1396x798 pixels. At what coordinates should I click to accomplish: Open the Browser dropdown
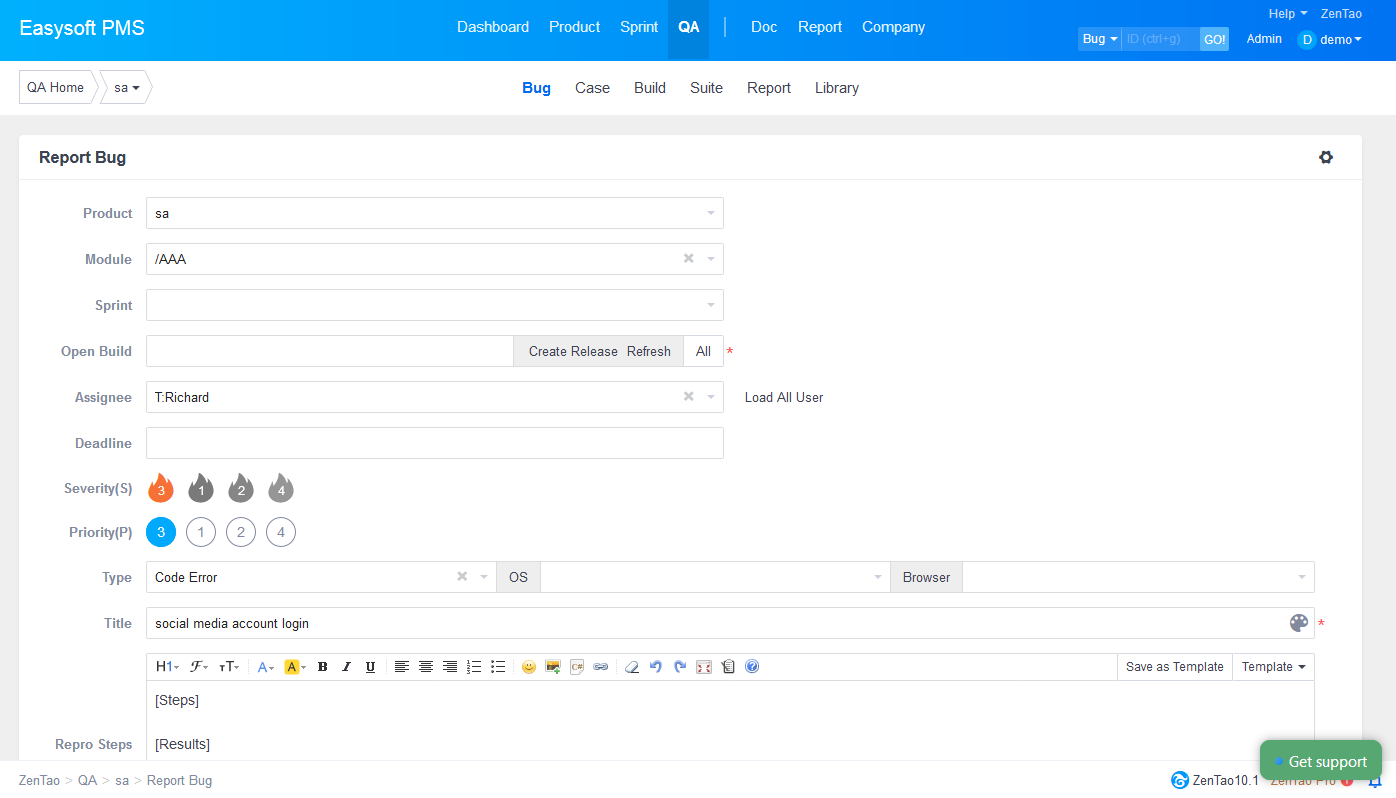[x=1138, y=577]
